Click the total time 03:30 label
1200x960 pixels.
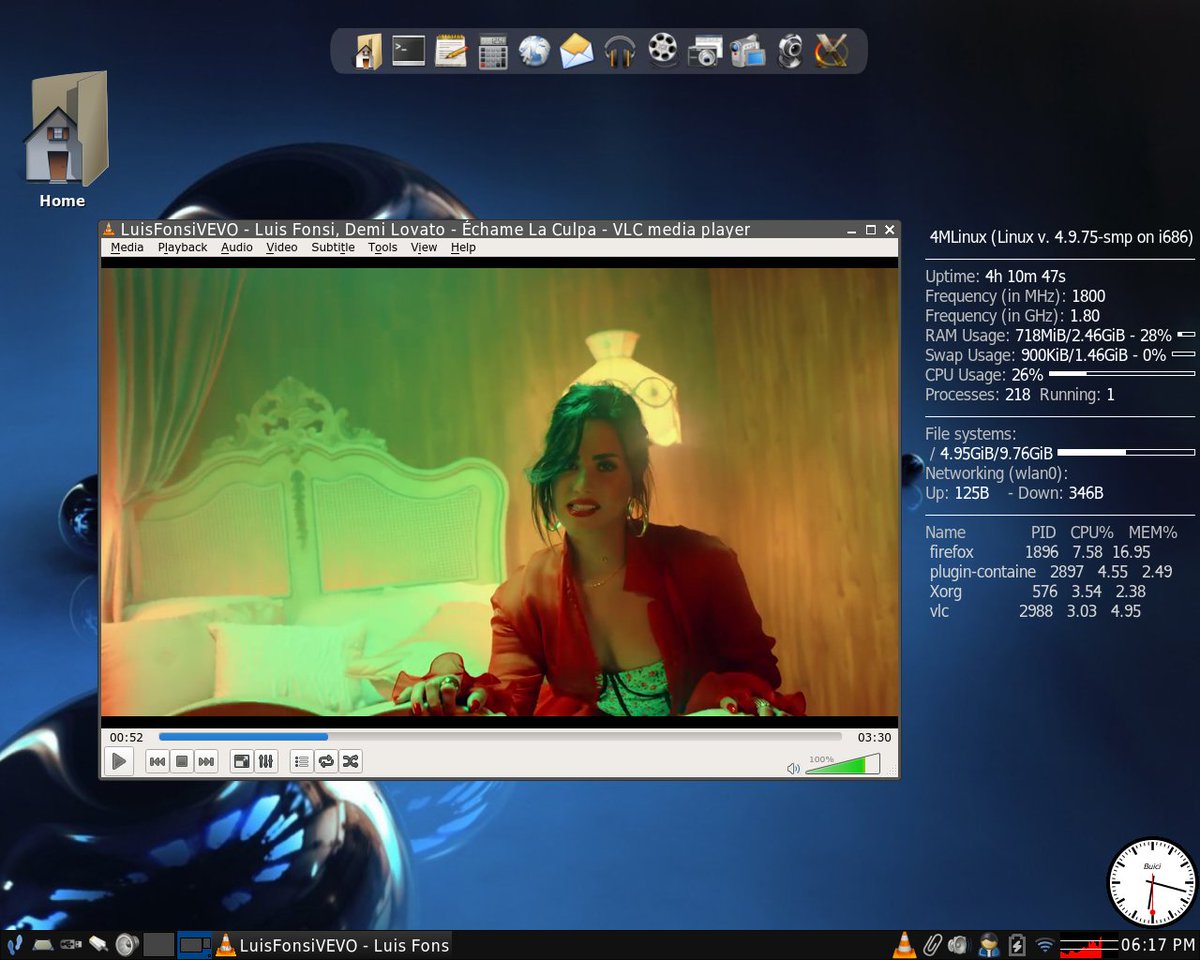point(874,737)
